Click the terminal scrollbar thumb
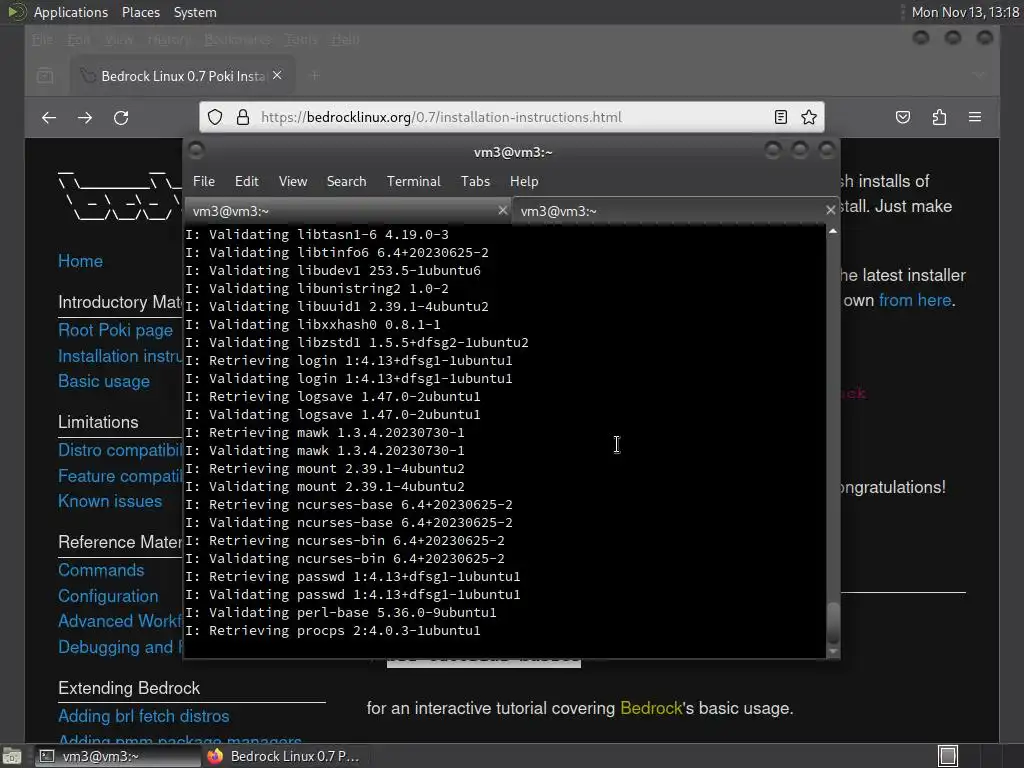Viewport: 1024px width, 768px height. 833,624
